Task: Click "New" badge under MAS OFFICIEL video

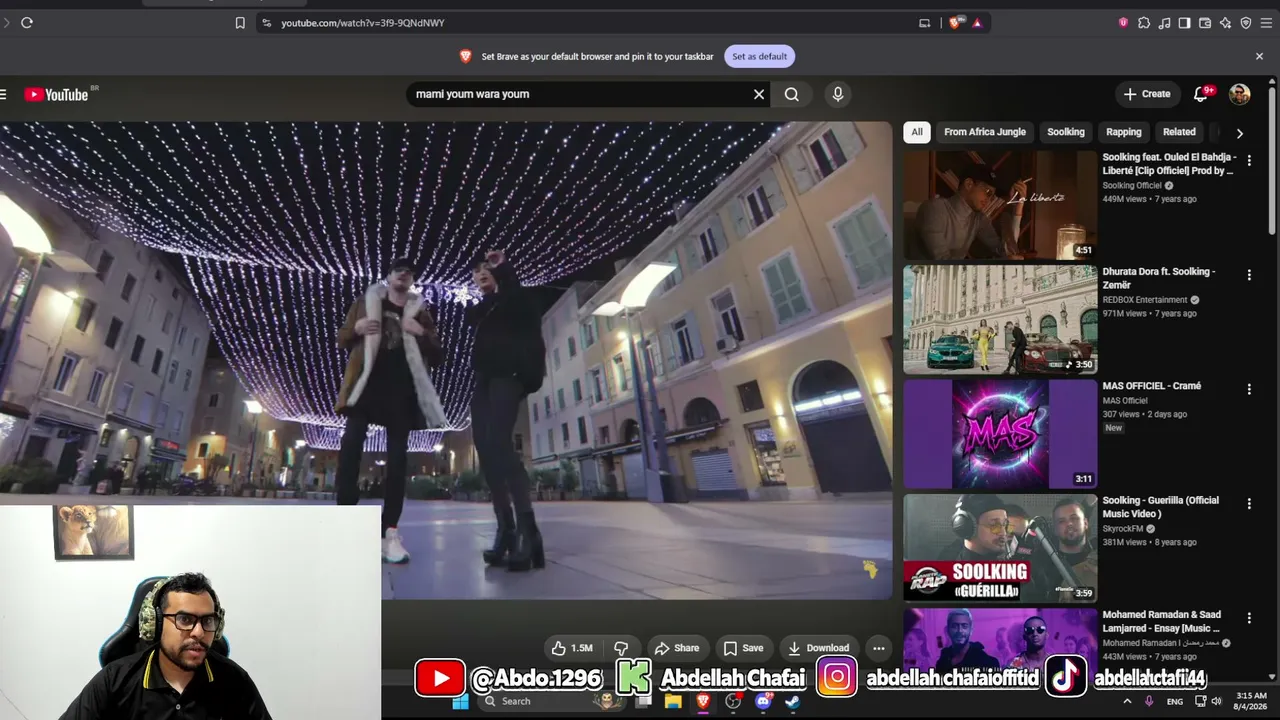Action: coord(1114,428)
